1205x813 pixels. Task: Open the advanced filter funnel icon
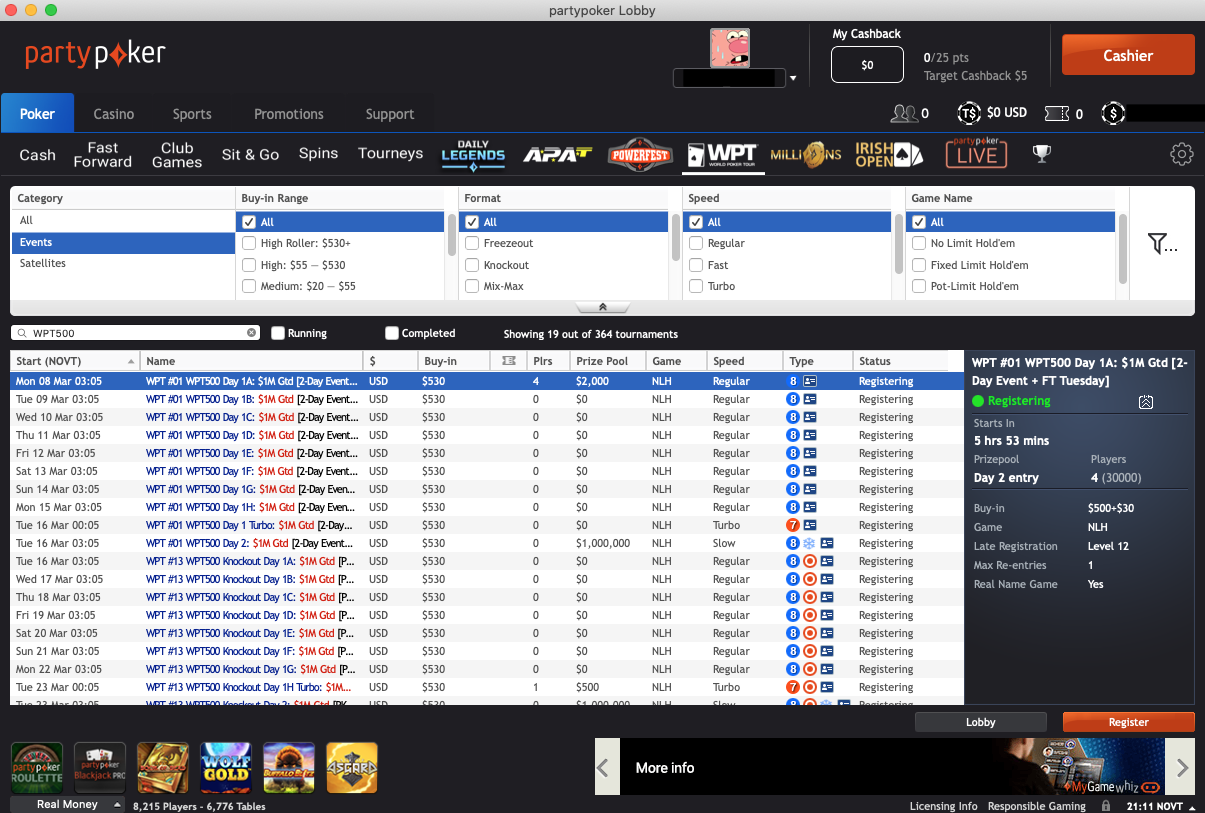(1162, 243)
